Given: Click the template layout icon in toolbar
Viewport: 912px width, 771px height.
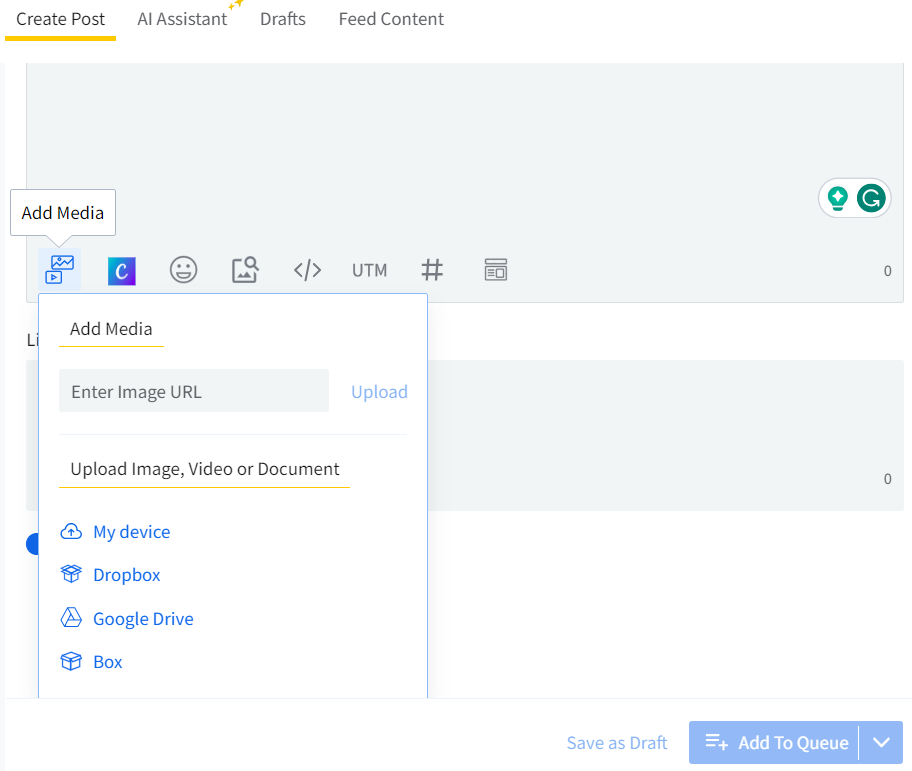Looking at the screenshot, I should [x=495, y=270].
